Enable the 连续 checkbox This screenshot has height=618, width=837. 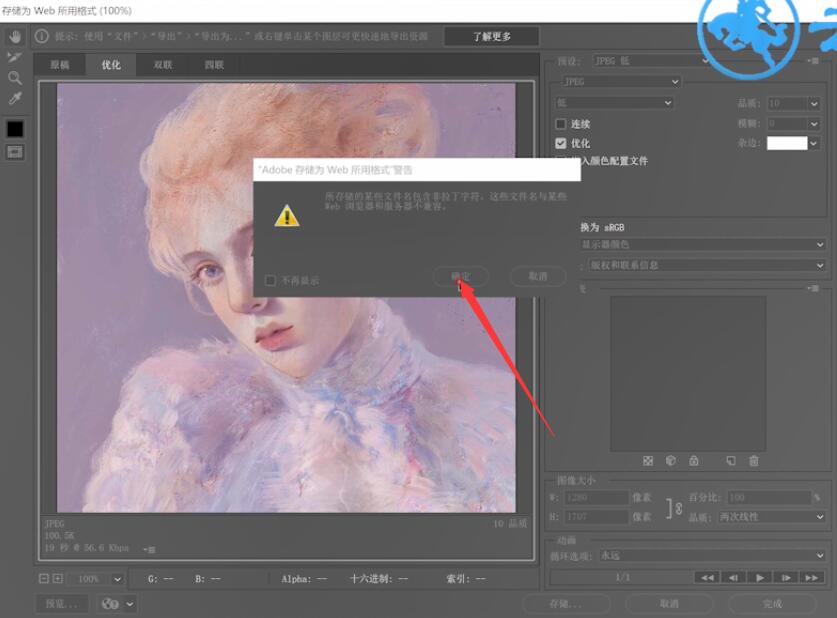click(x=560, y=124)
